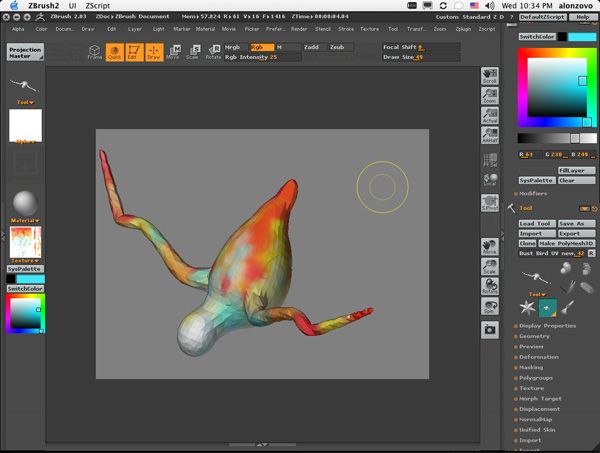Expand the Display Properties section

(547, 326)
